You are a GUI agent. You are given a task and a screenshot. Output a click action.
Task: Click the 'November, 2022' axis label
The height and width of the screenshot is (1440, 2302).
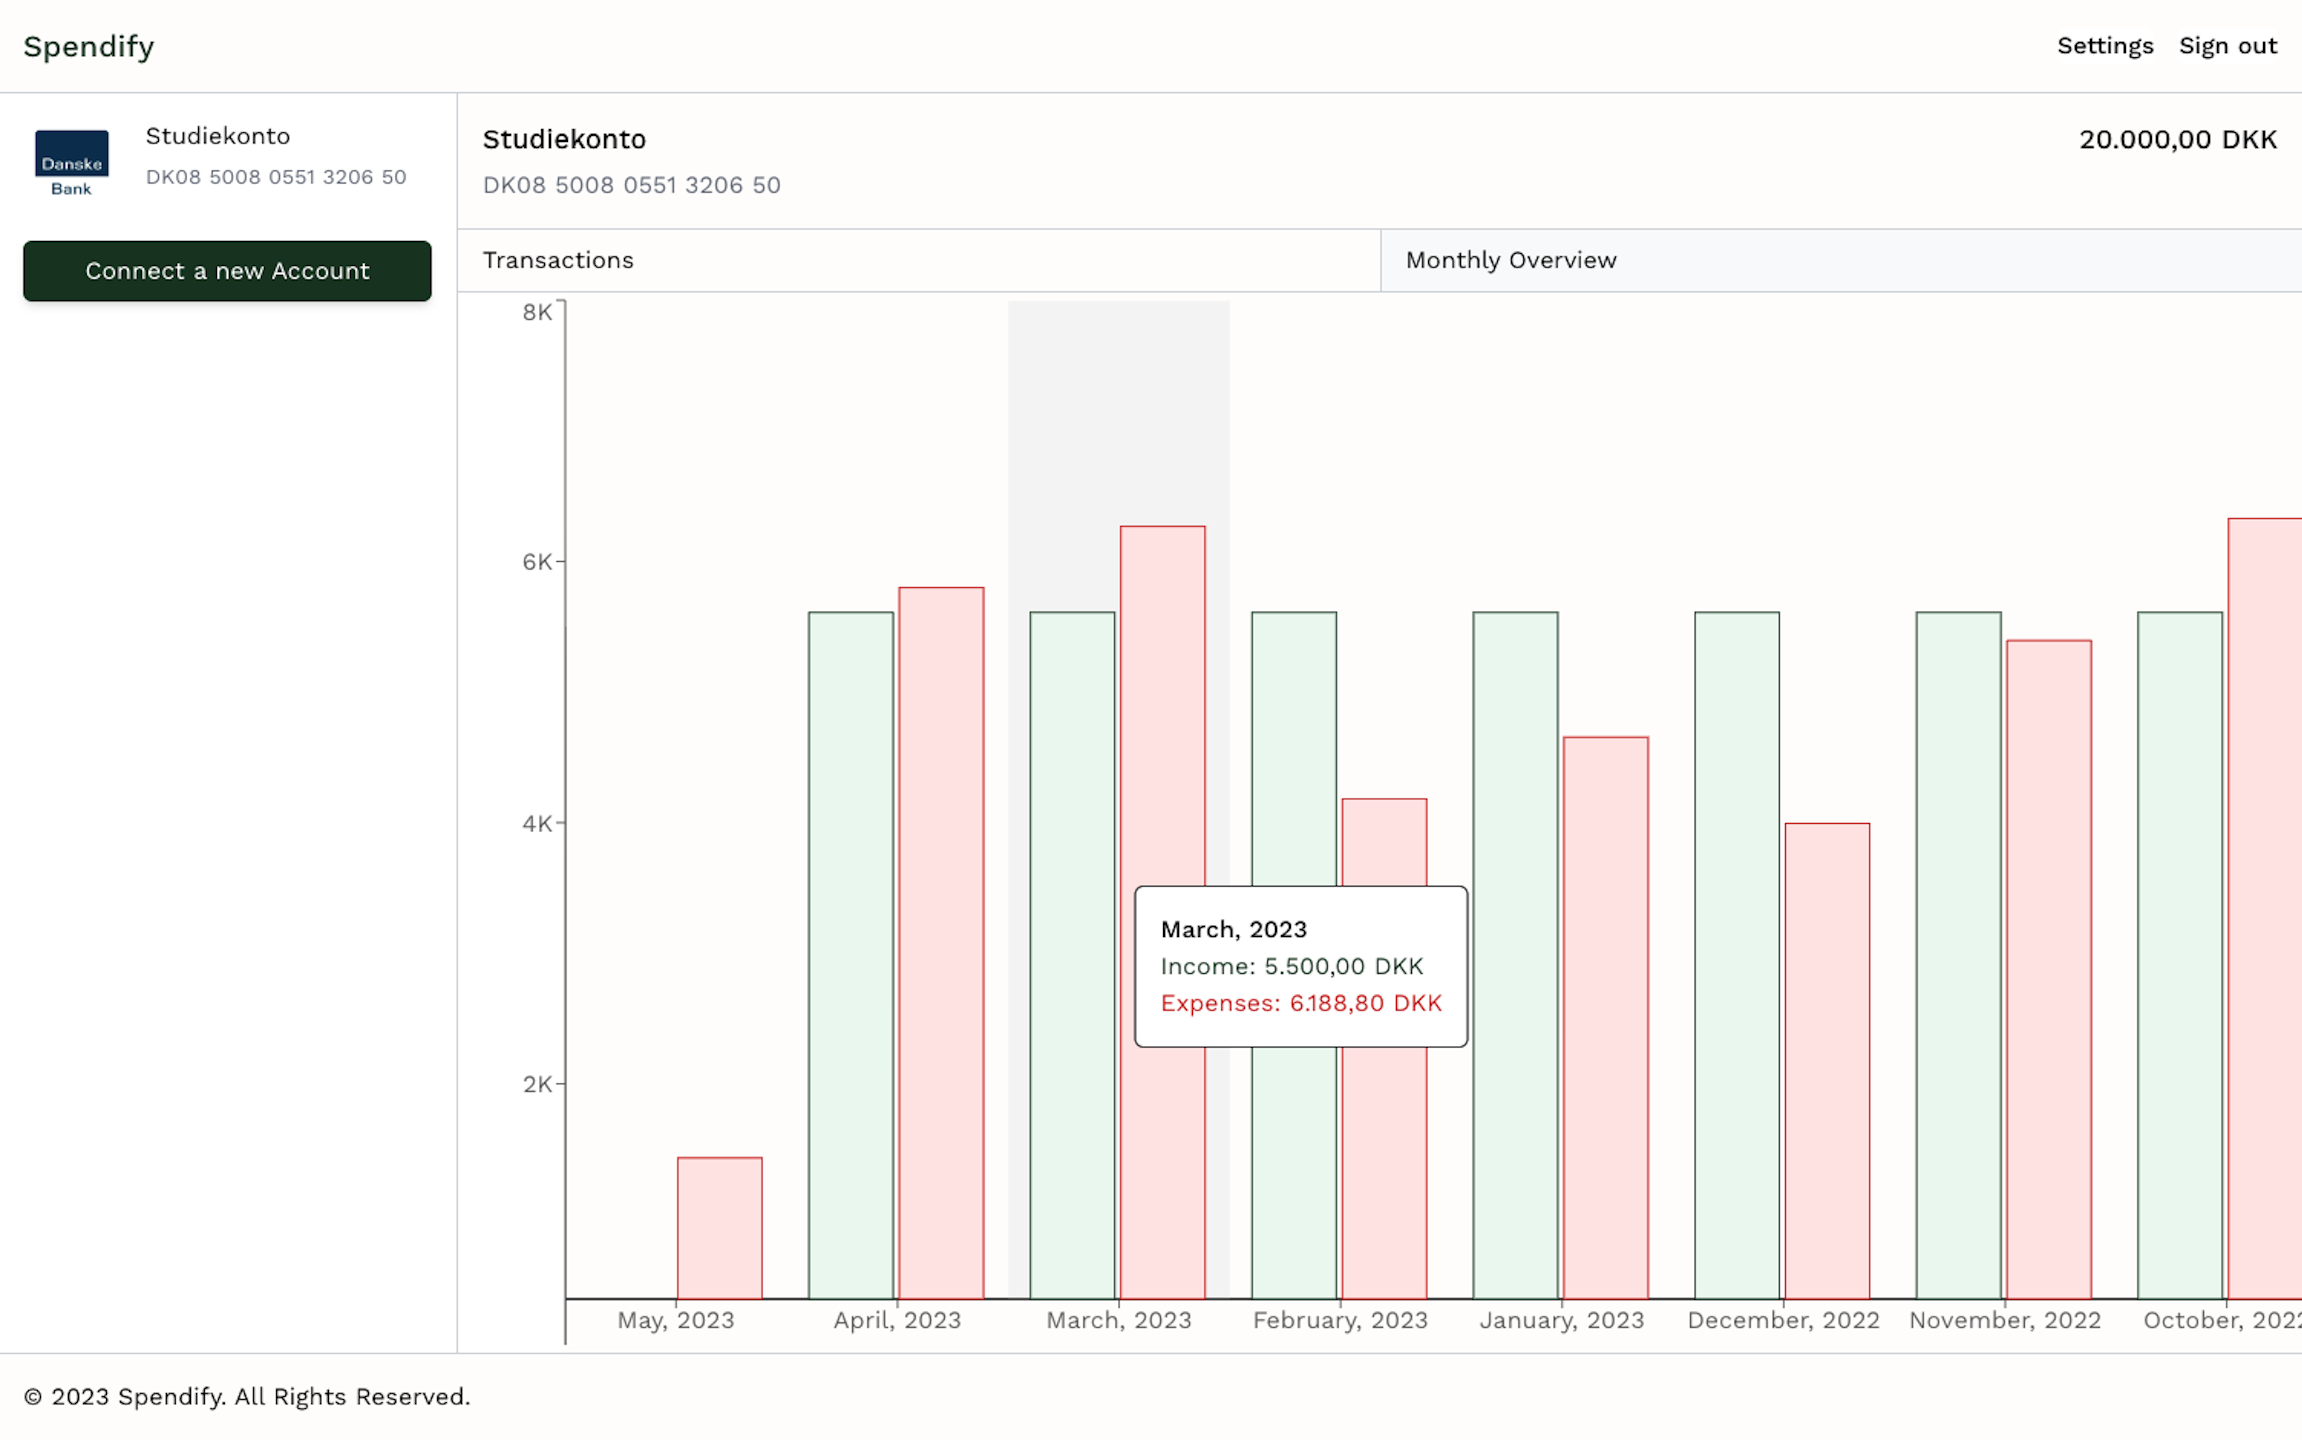[2005, 1320]
